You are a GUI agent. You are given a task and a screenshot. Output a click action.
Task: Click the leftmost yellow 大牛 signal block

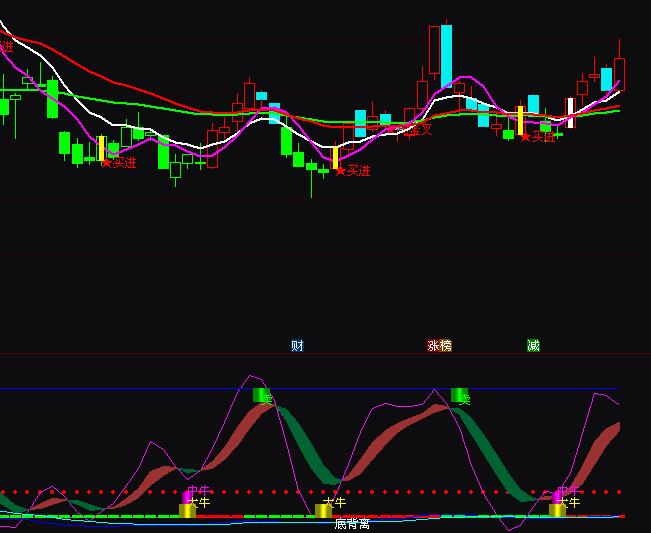187,510
